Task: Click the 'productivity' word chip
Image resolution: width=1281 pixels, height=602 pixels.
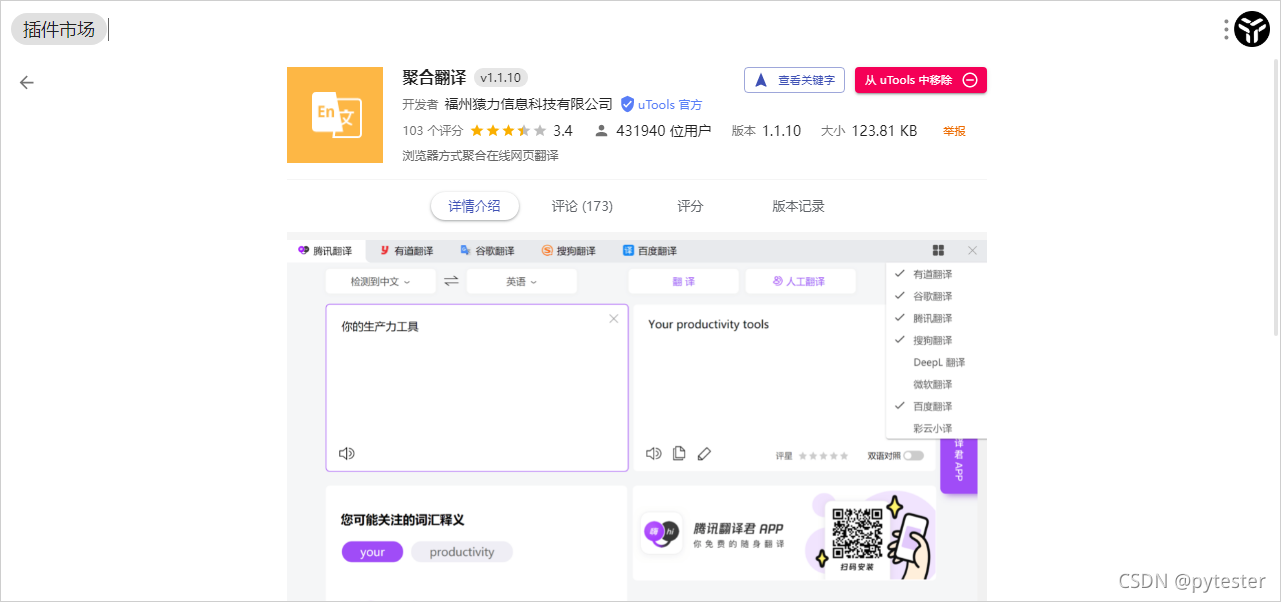Action: point(462,552)
